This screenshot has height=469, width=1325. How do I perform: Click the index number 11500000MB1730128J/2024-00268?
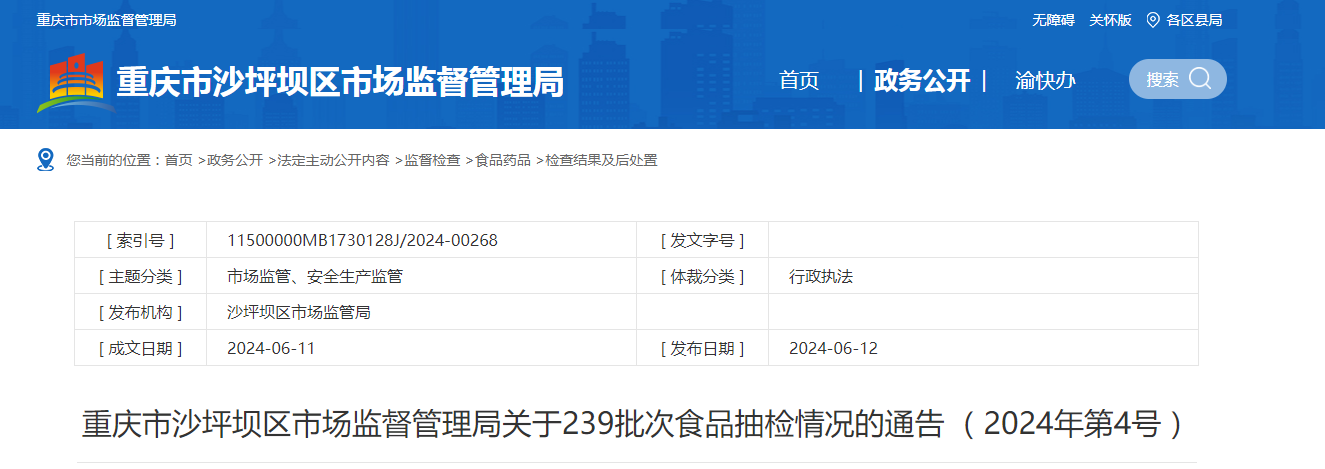[362, 240]
